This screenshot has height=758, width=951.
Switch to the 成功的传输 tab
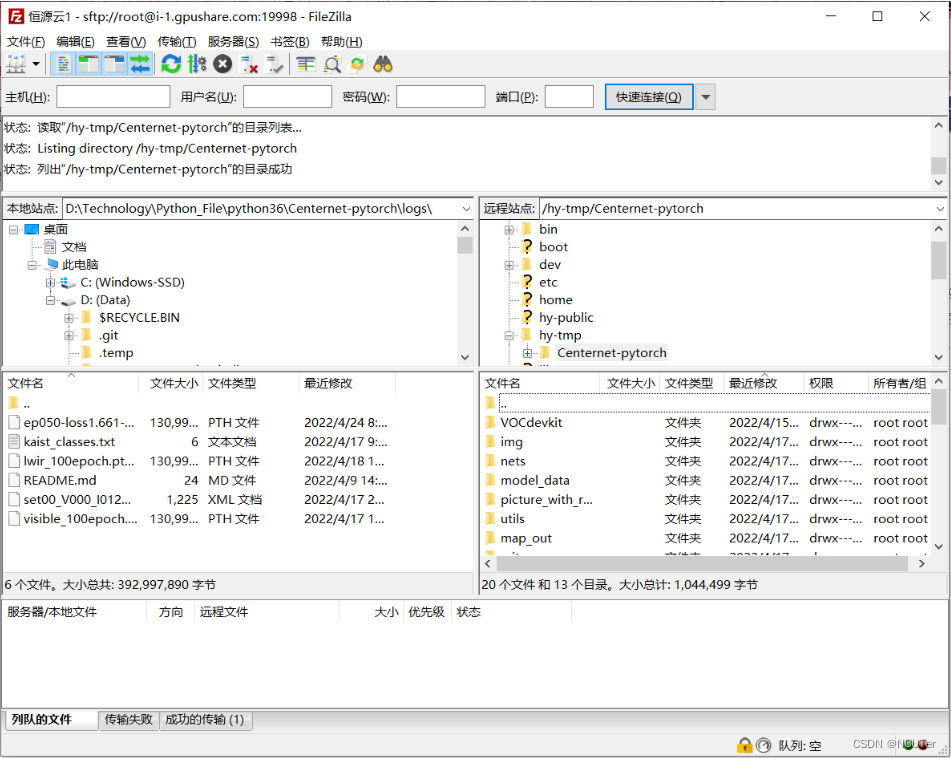[206, 720]
